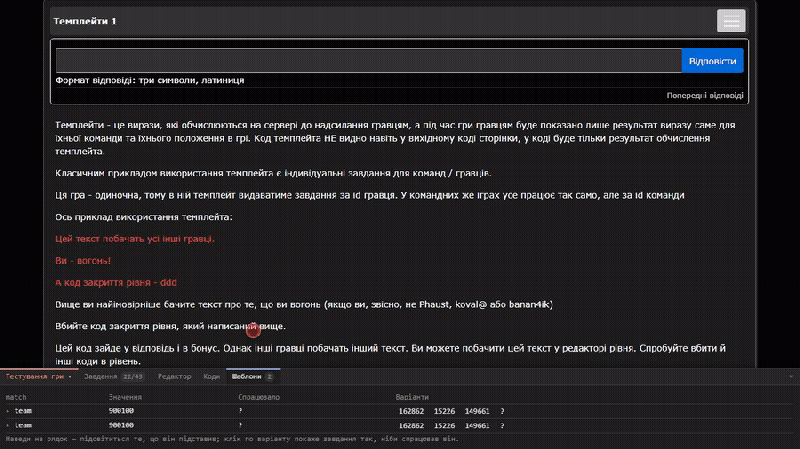The width and height of the screenshot is (800, 449).
Task: Select variant 149661 in the second row
Action: pyautogui.click(x=477, y=425)
